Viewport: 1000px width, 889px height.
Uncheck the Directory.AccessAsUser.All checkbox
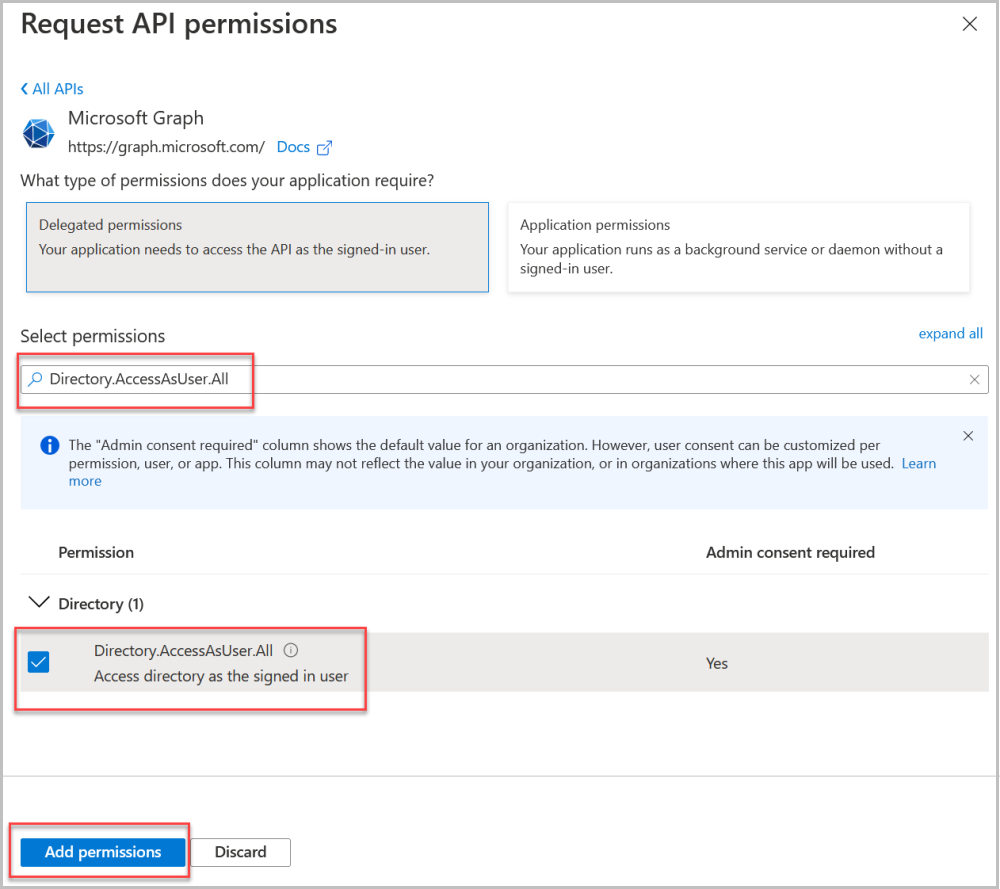pyautogui.click(x=38, y=662)
